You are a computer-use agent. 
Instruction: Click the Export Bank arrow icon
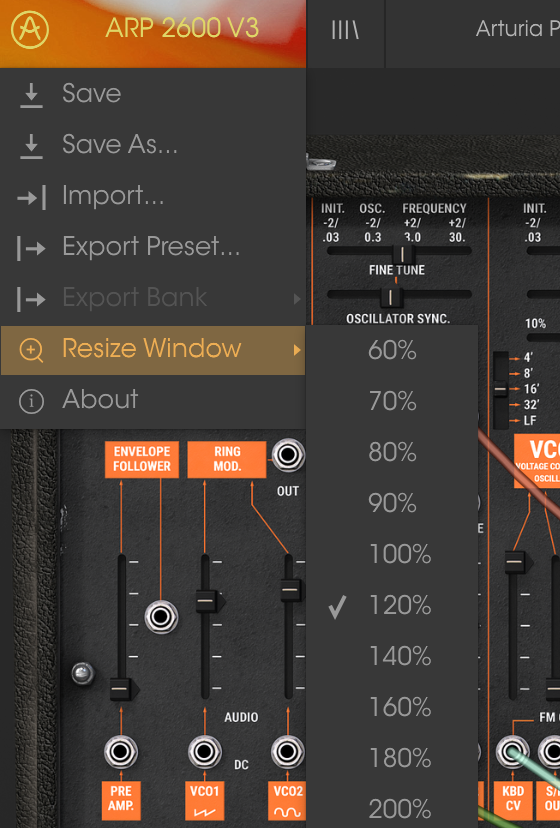(x=31, y=299)
